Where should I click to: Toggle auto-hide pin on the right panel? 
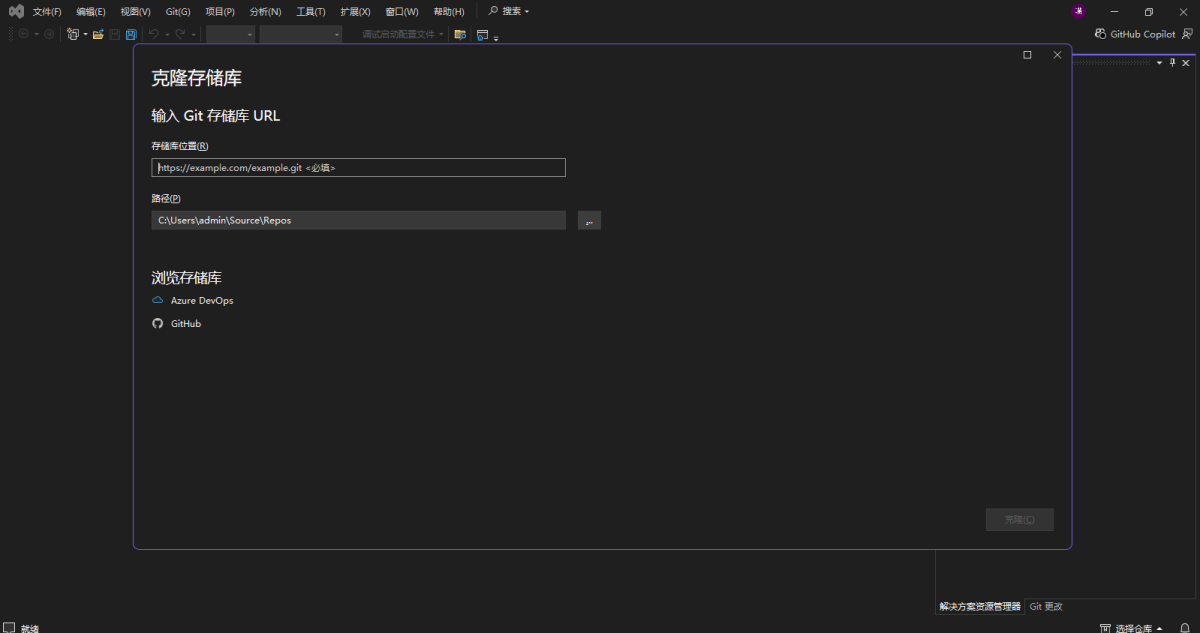[x=1172, y=62]
